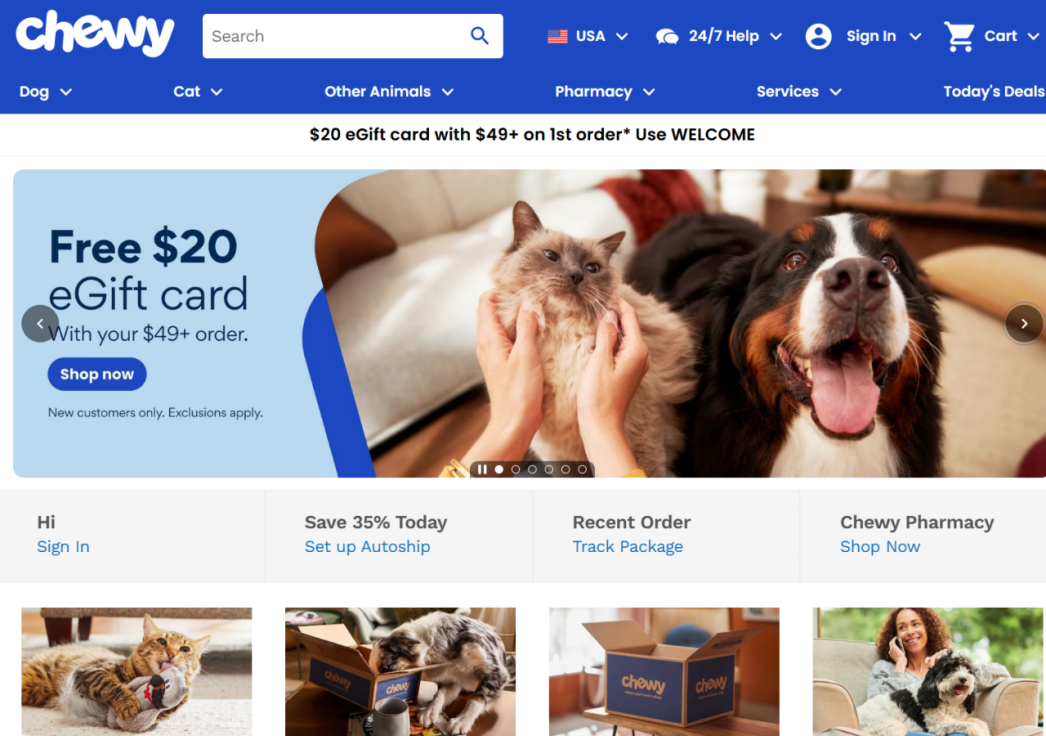Go to the previous carousel slide arrow
Viewport: 1046px width, 736px height.
point(40,324)
